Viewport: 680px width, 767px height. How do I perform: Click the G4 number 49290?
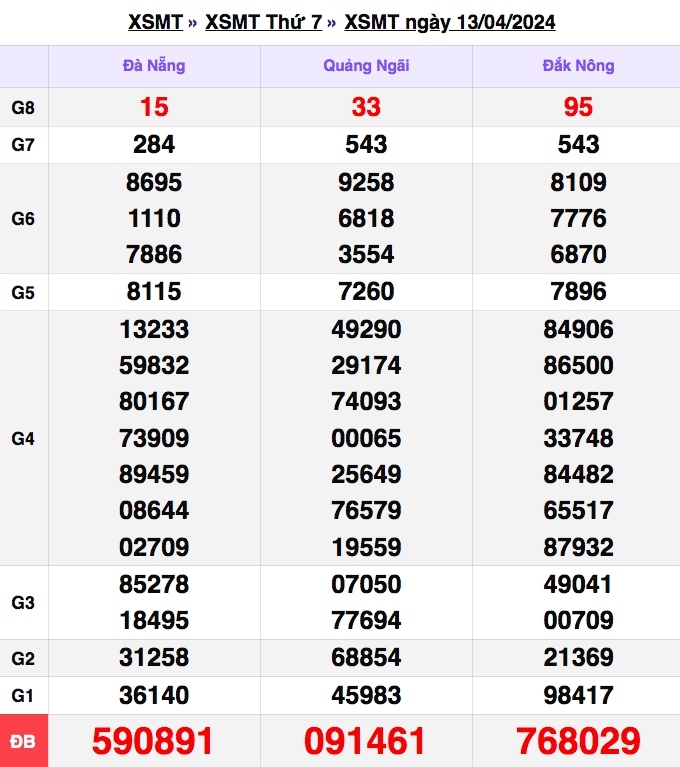click(366, 329)
